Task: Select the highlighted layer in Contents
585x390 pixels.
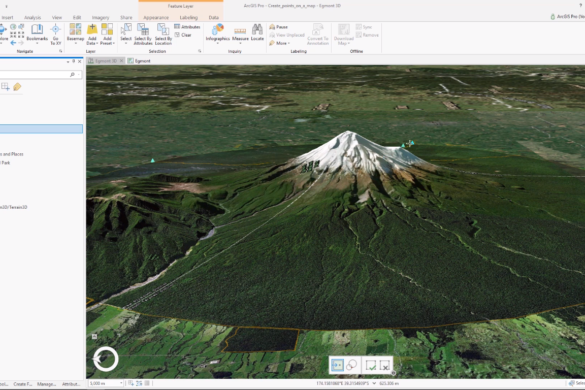Action: point(41,129)
